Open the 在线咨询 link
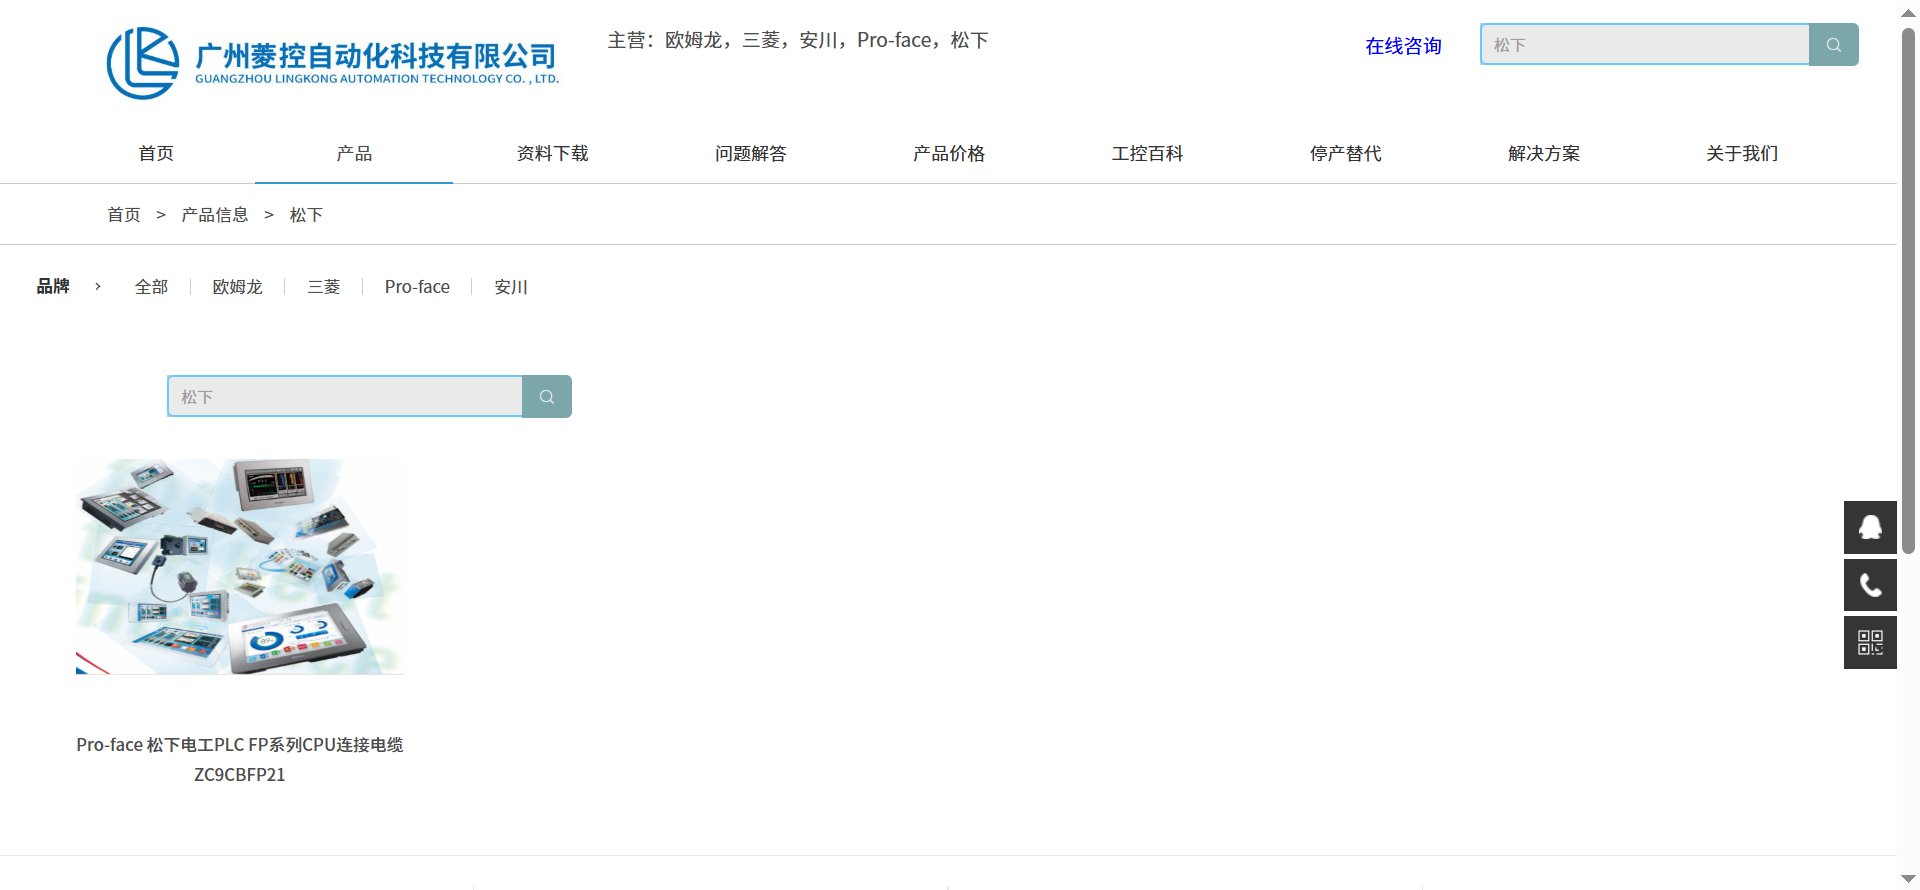 pos(1403,46)
